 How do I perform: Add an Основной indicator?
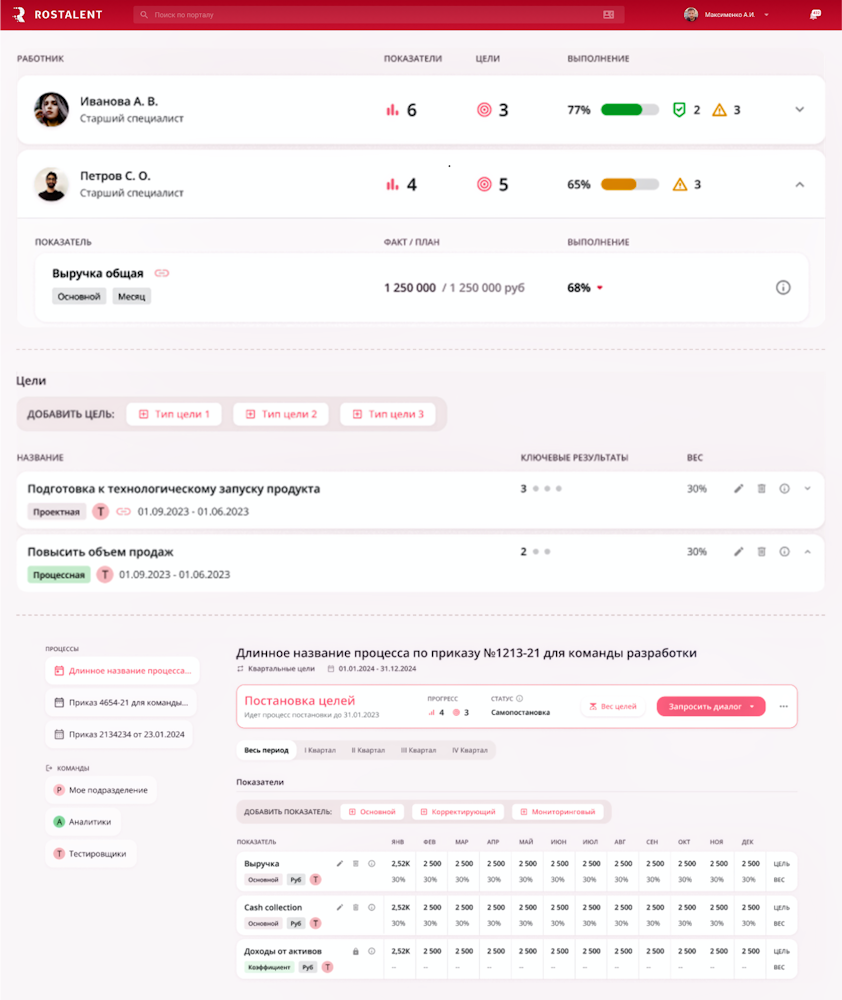coord(372,812)
